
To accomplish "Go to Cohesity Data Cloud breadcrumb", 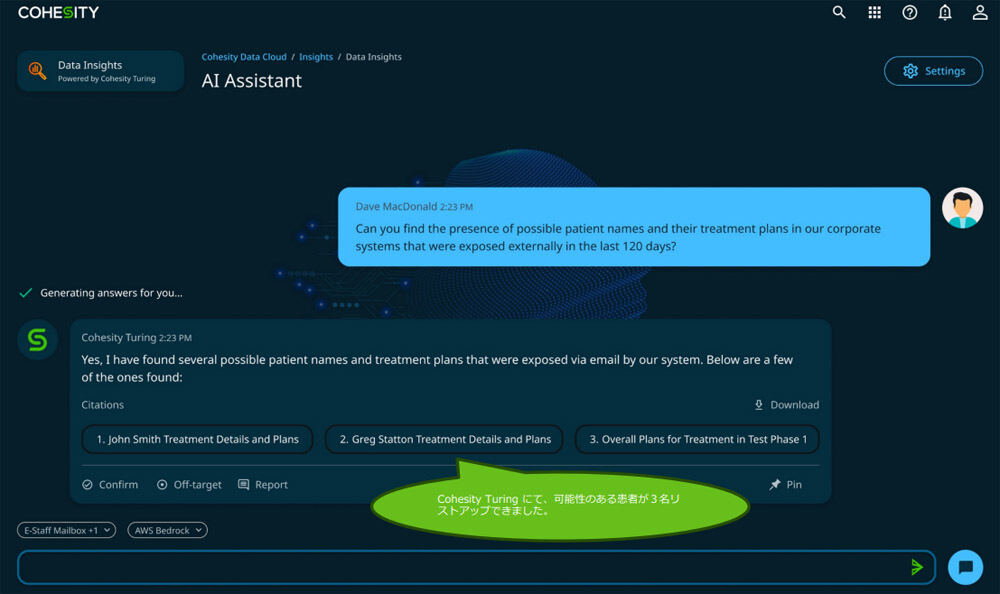I will point(244,57).
